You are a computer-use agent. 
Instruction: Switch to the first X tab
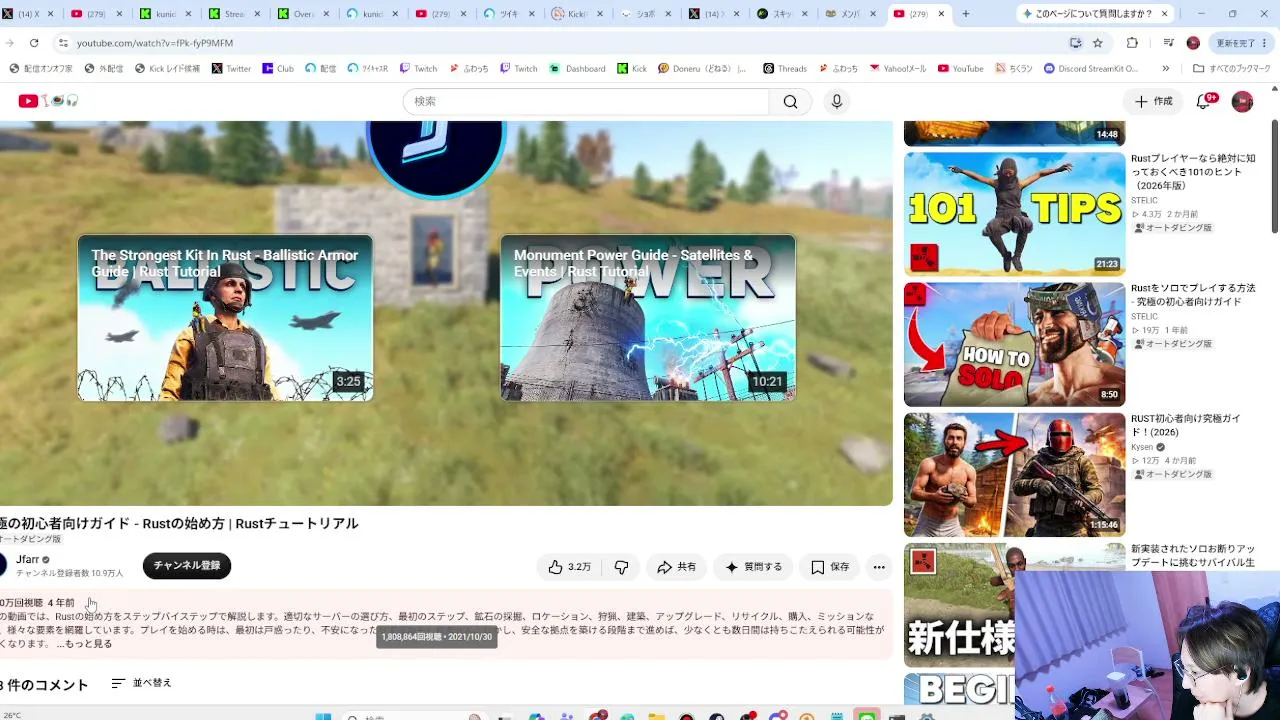click(x=30, y=14)
